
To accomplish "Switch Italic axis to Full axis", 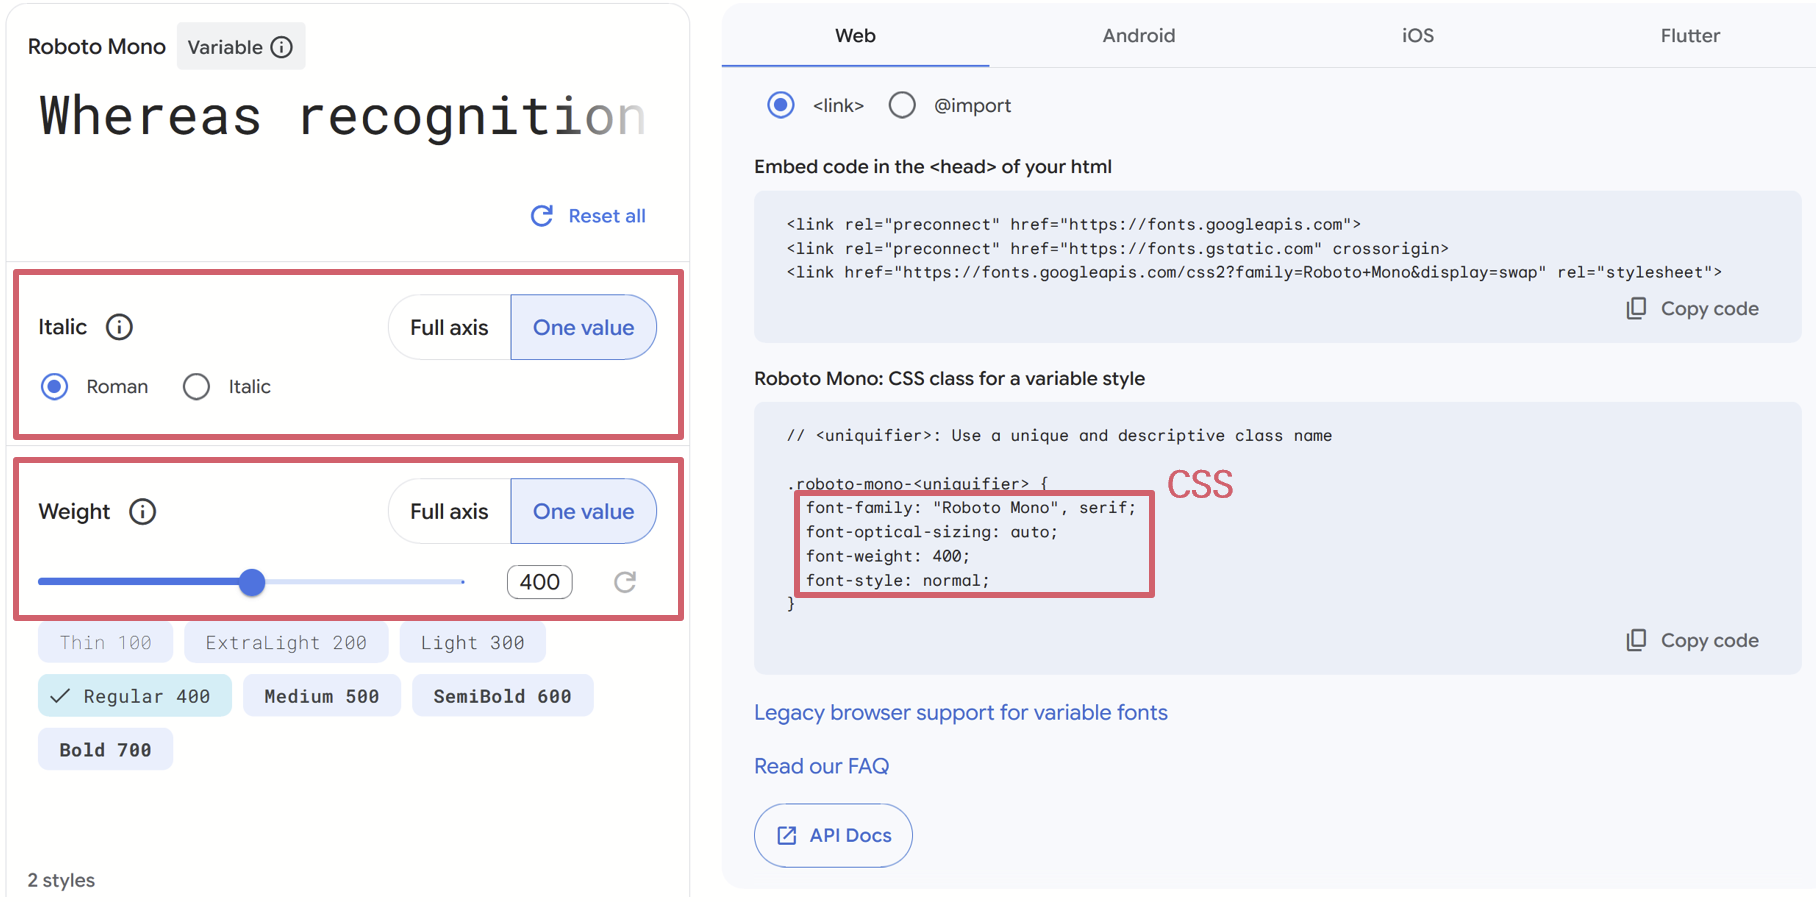I will (x=449, y=327).
